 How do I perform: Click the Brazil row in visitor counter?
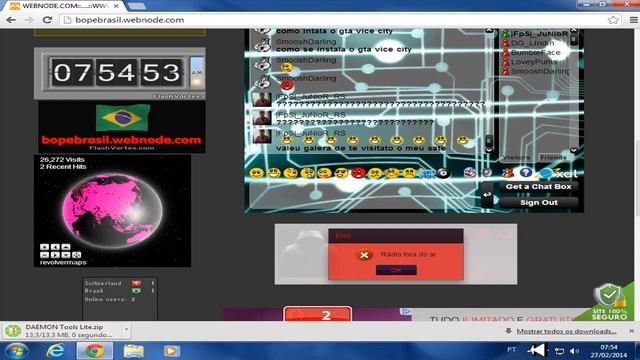pyautogui.click(x=119, y=291)
